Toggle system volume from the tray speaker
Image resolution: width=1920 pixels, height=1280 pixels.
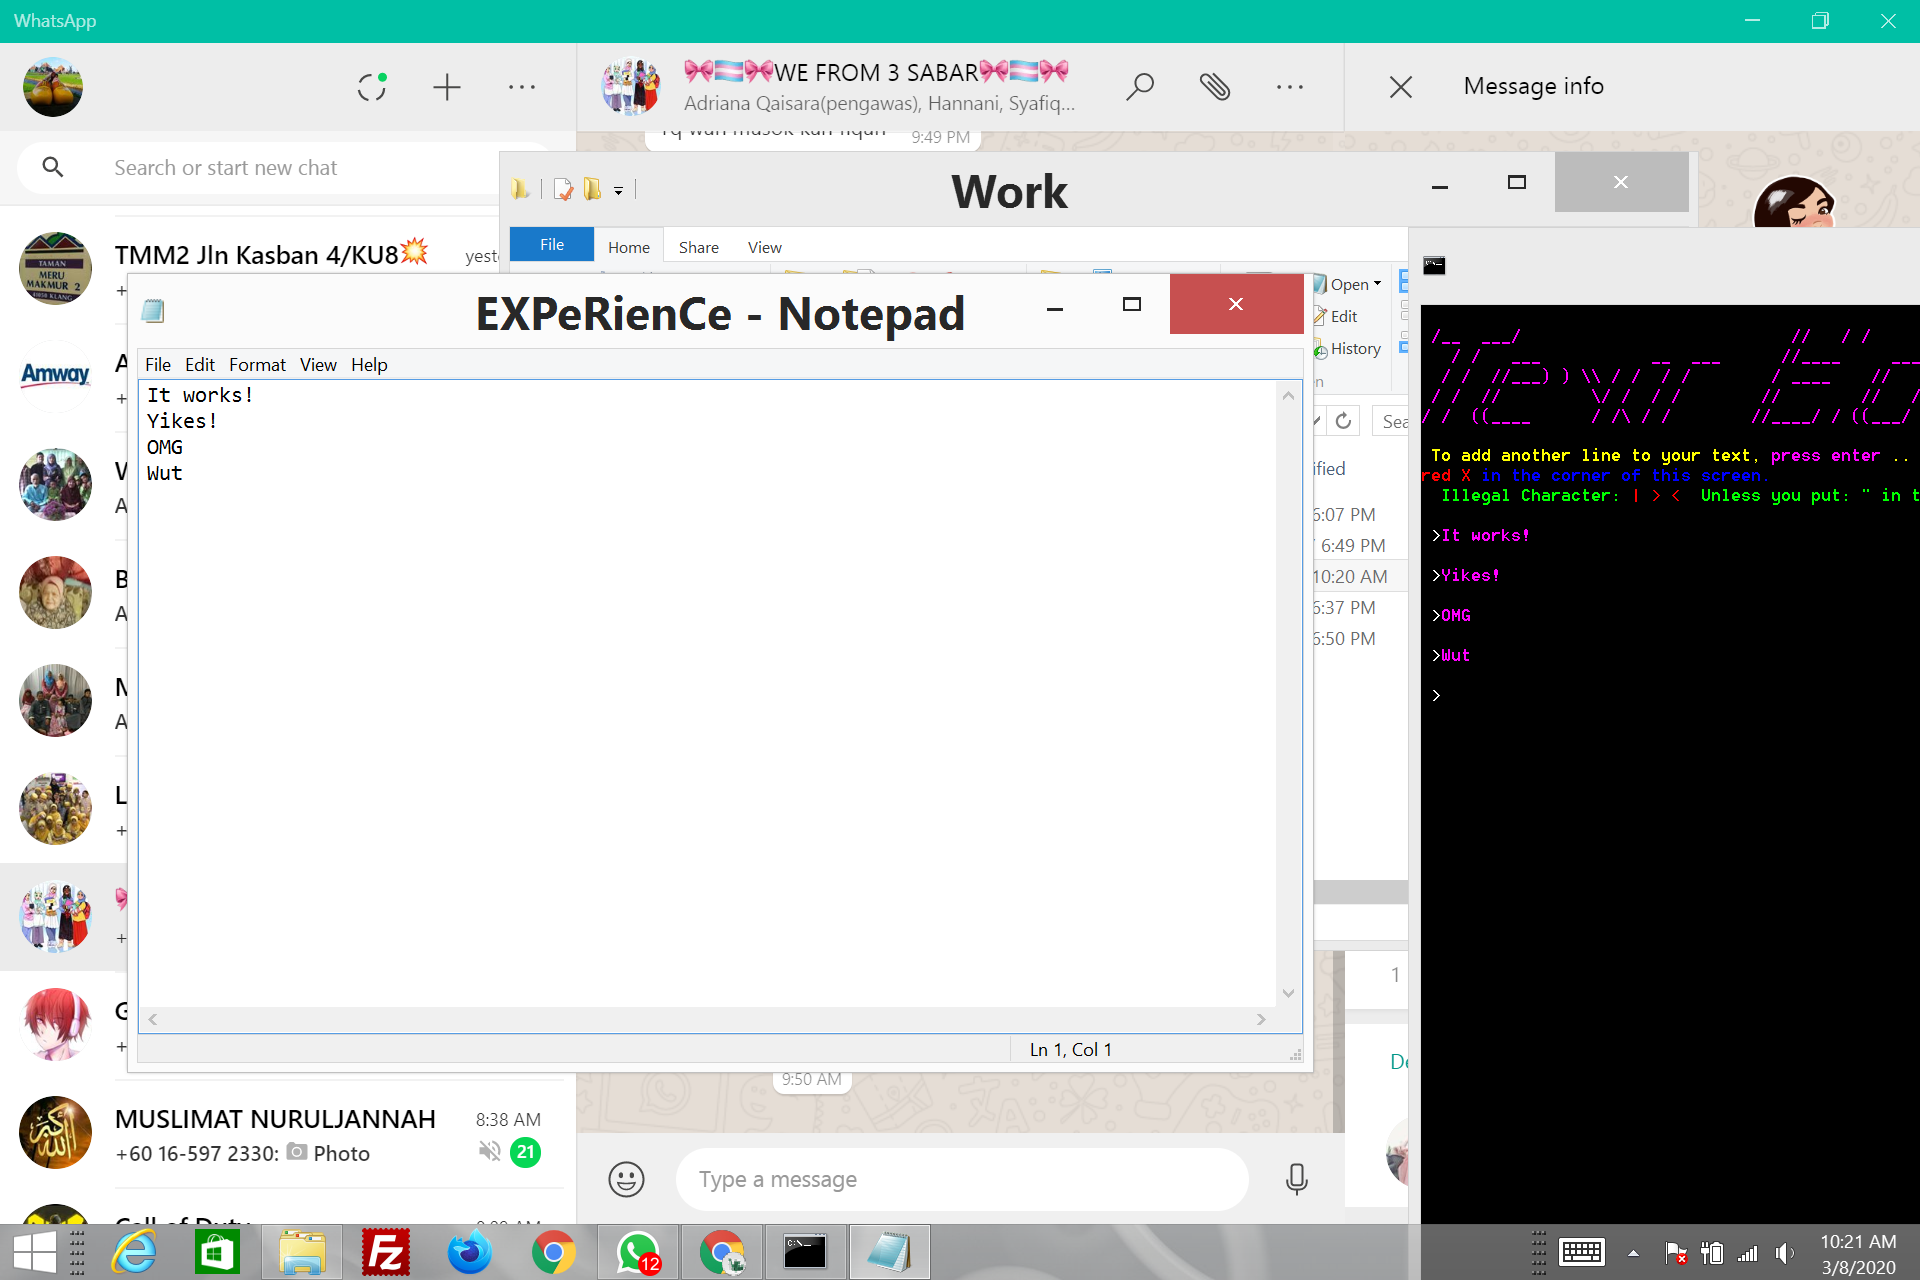(1784, 1252)
